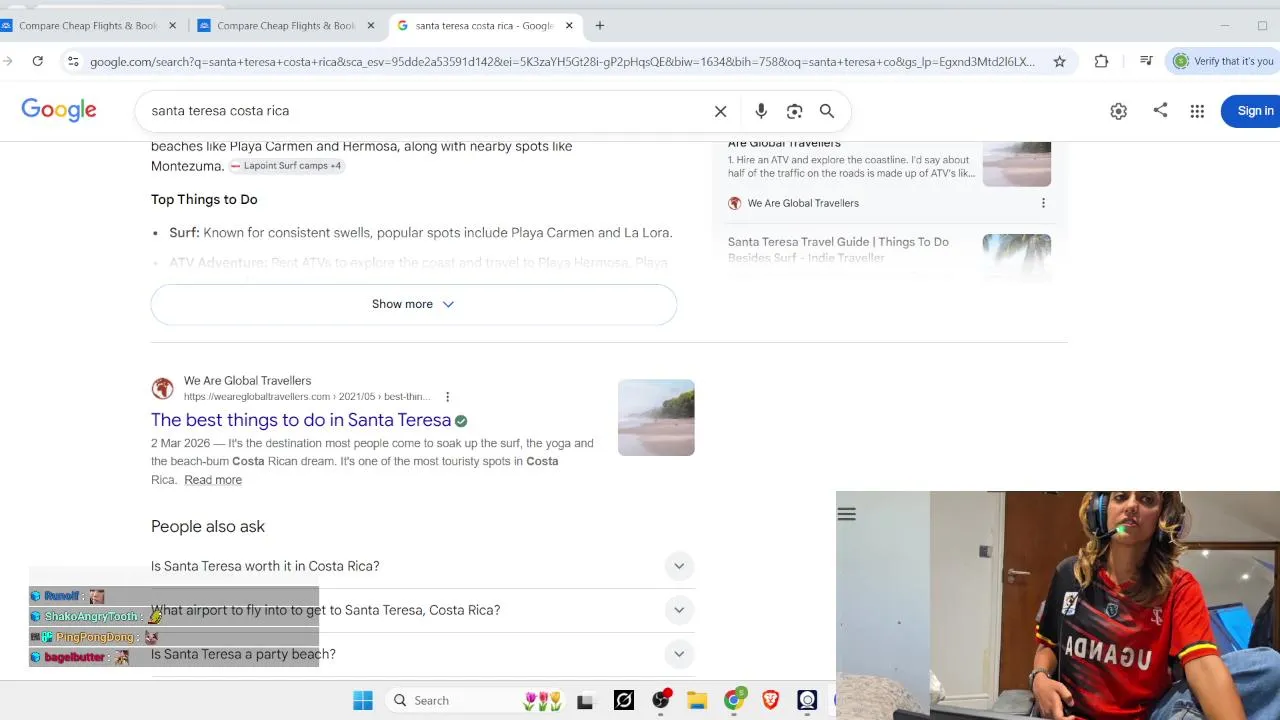Open three-dot menu on We Are Global Travellers card
This screenshot has height=720, width=1280.
click(x=1043, y=203)
